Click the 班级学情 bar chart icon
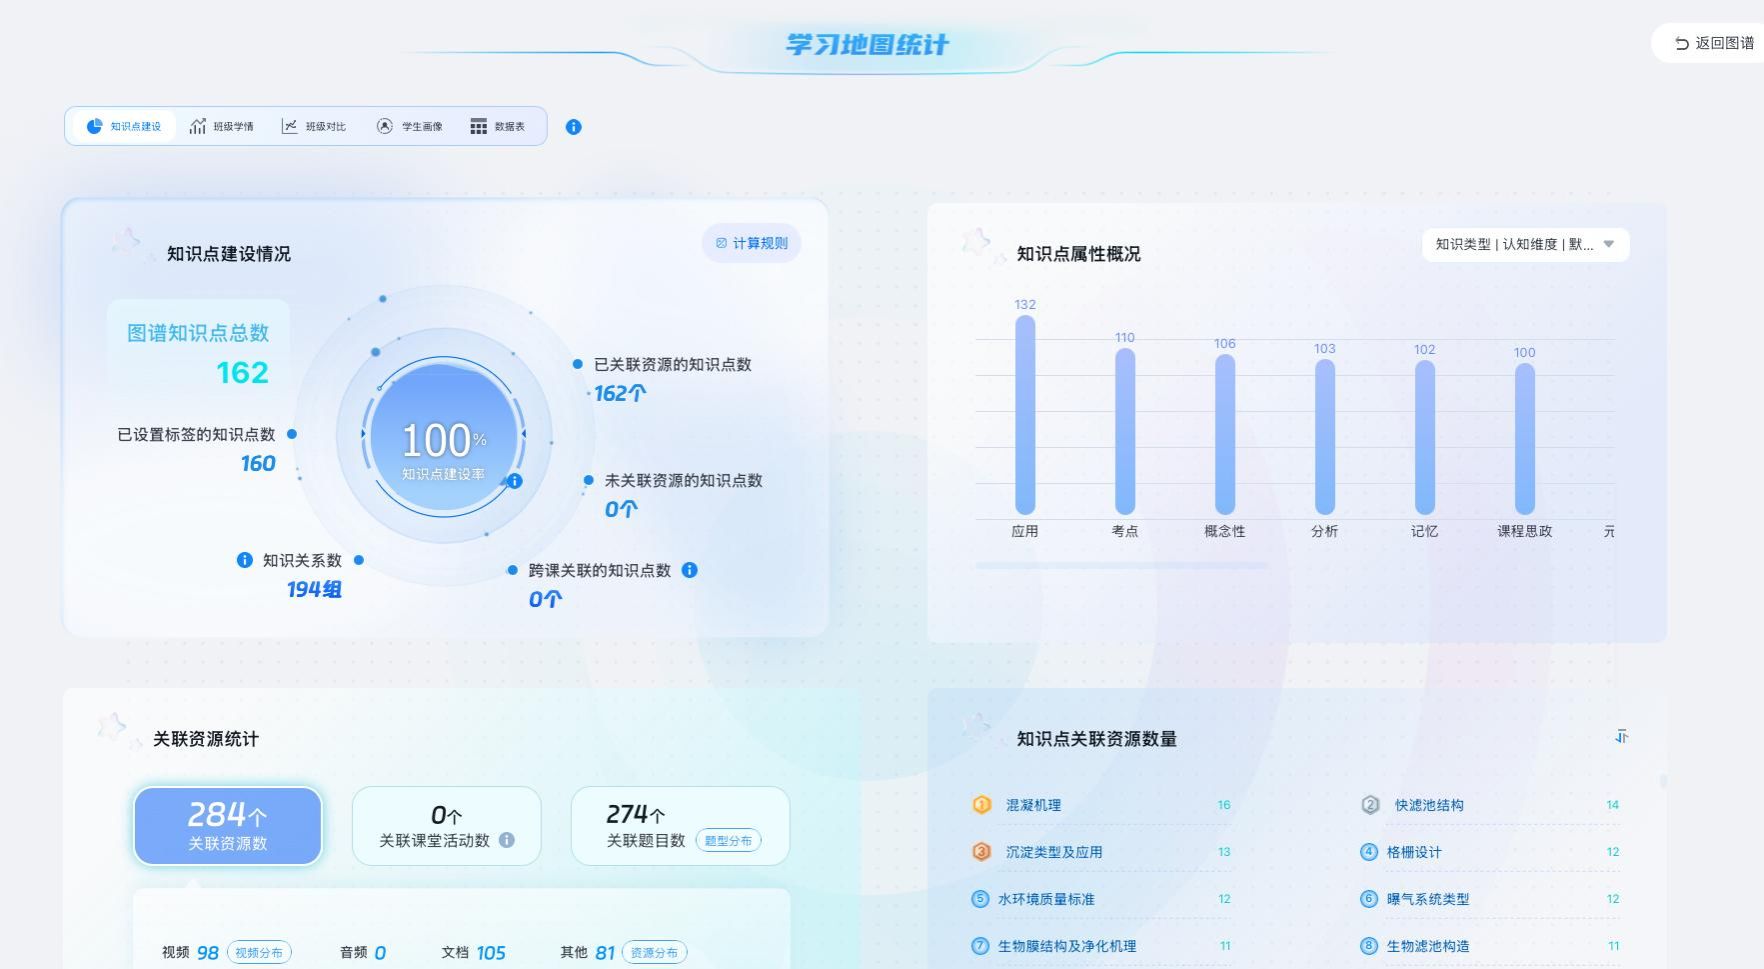Screen dimensions: 1764x969 pyautogui.click(x=198, y=126)
